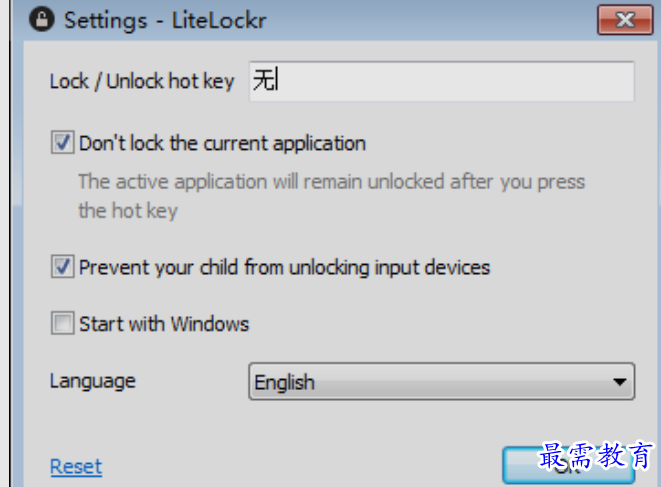The height and width of the screenshot is (487, 661).
Task: Click the "Language" label text
Action: click(93, 382)
